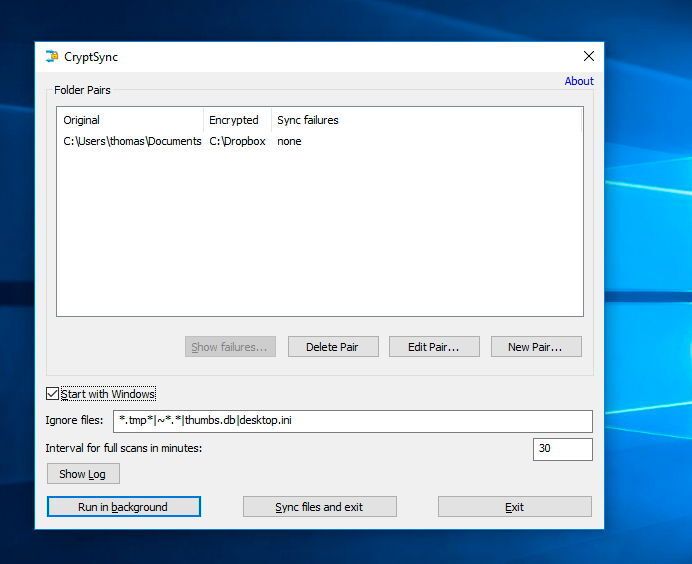692x564 pixels.
Task: Click the C:\Dropbox encrypted folder cell
Action: (236, 142)
